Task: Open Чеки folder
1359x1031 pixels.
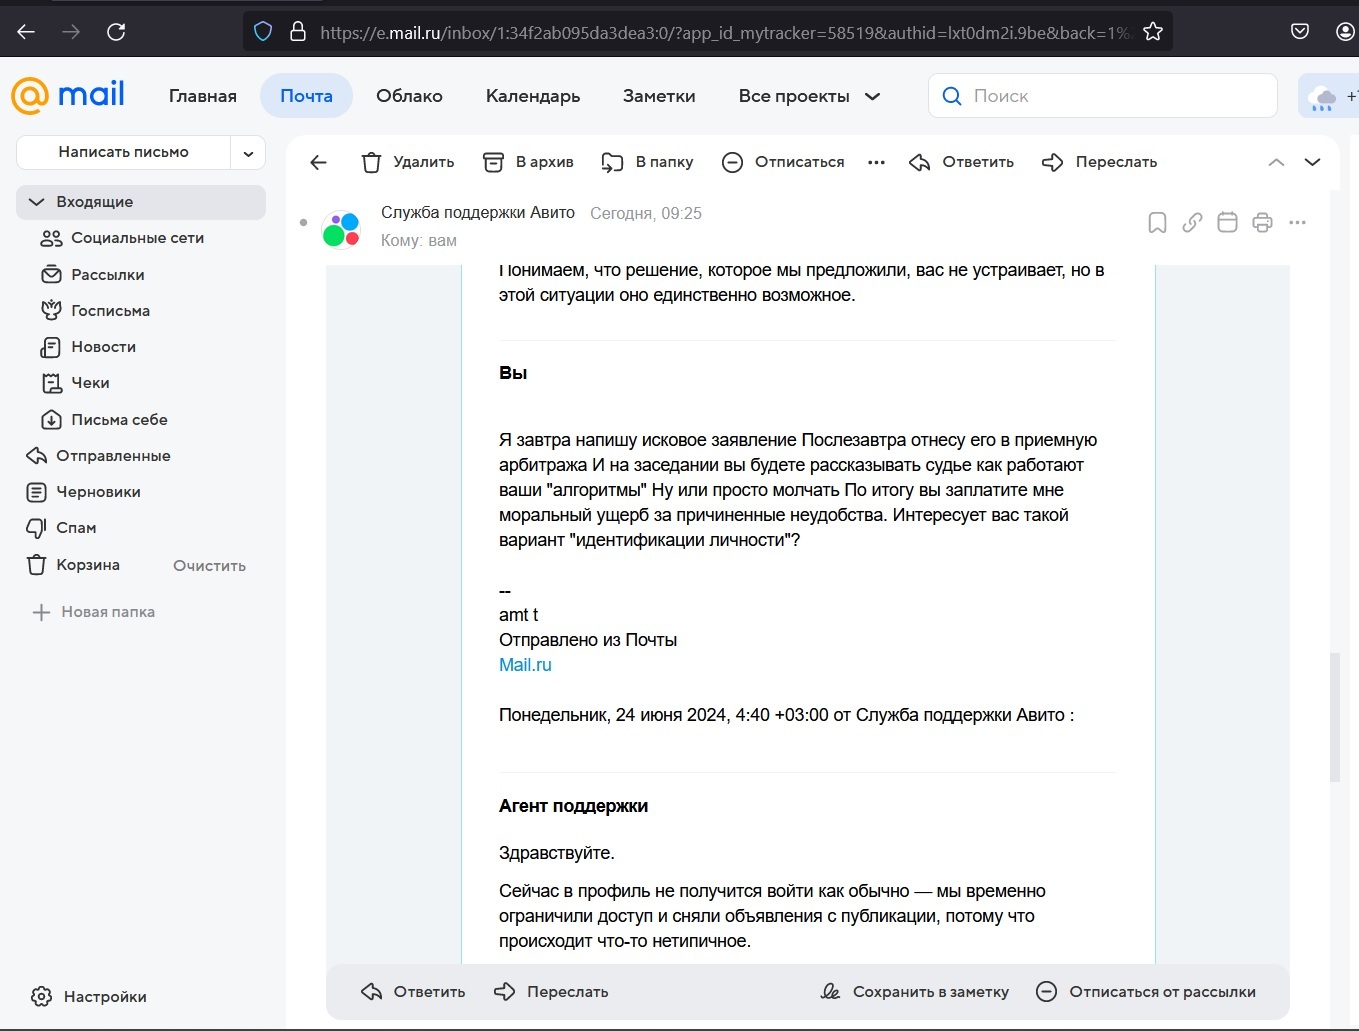Action: click(x=141, y=383)
